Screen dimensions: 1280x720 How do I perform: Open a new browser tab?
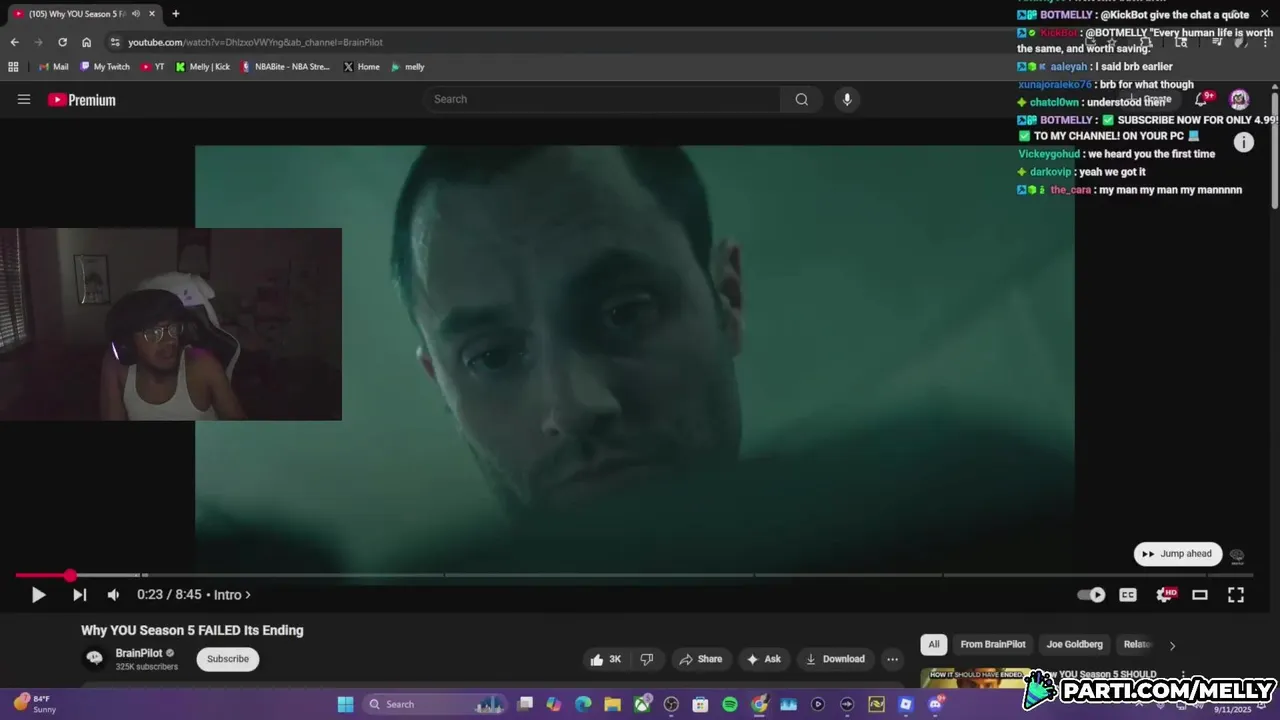click(175, 14)
